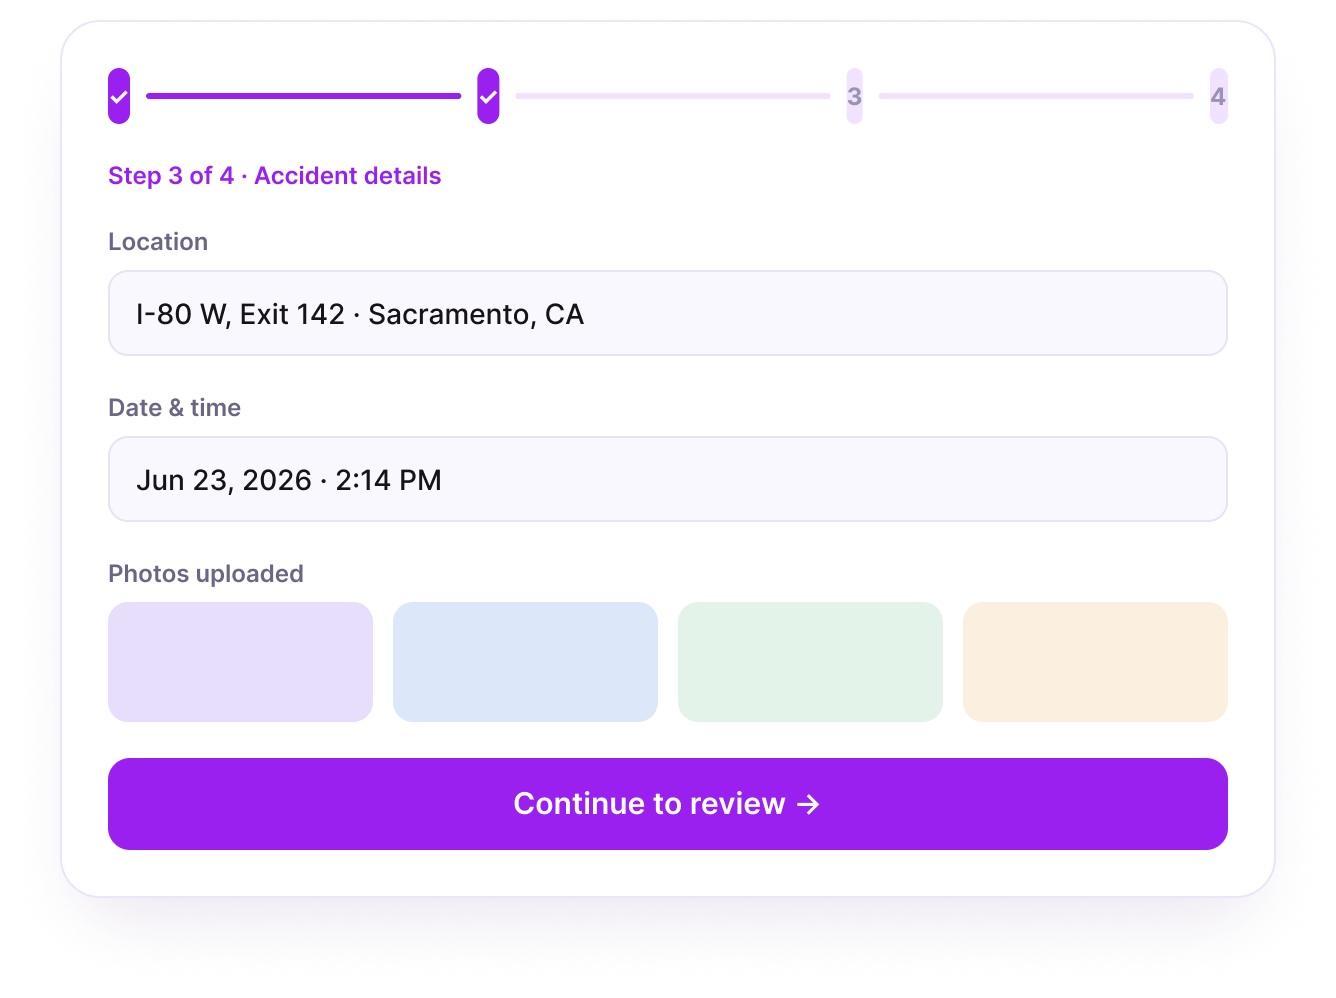Open the lavender photo thumbnail
The image size is (1336, 998).
click(240, 662)
